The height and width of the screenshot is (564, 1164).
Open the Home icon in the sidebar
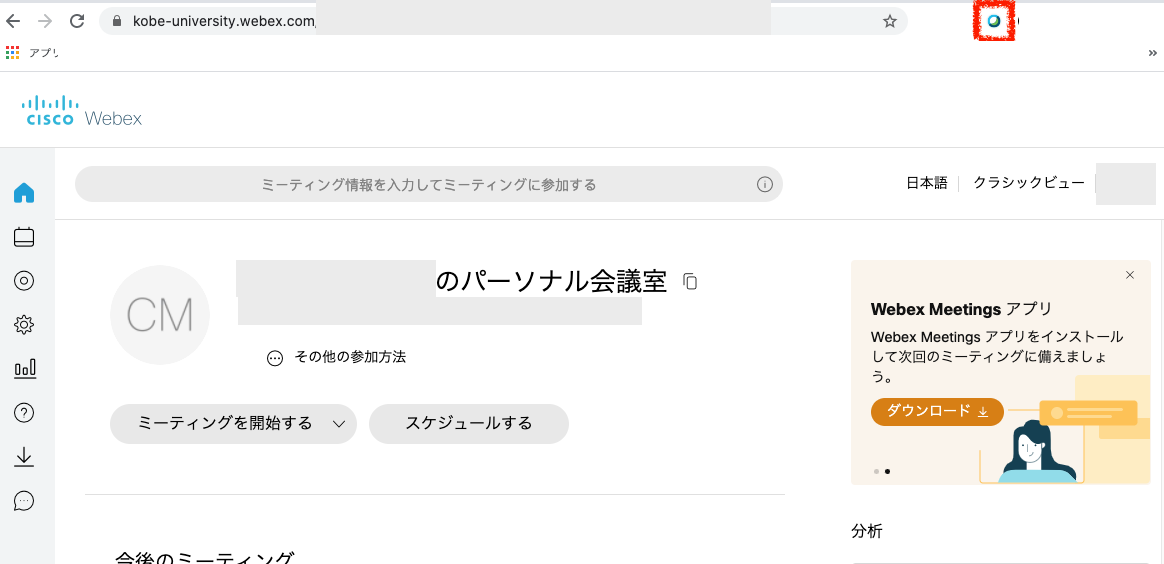point(24,193)
